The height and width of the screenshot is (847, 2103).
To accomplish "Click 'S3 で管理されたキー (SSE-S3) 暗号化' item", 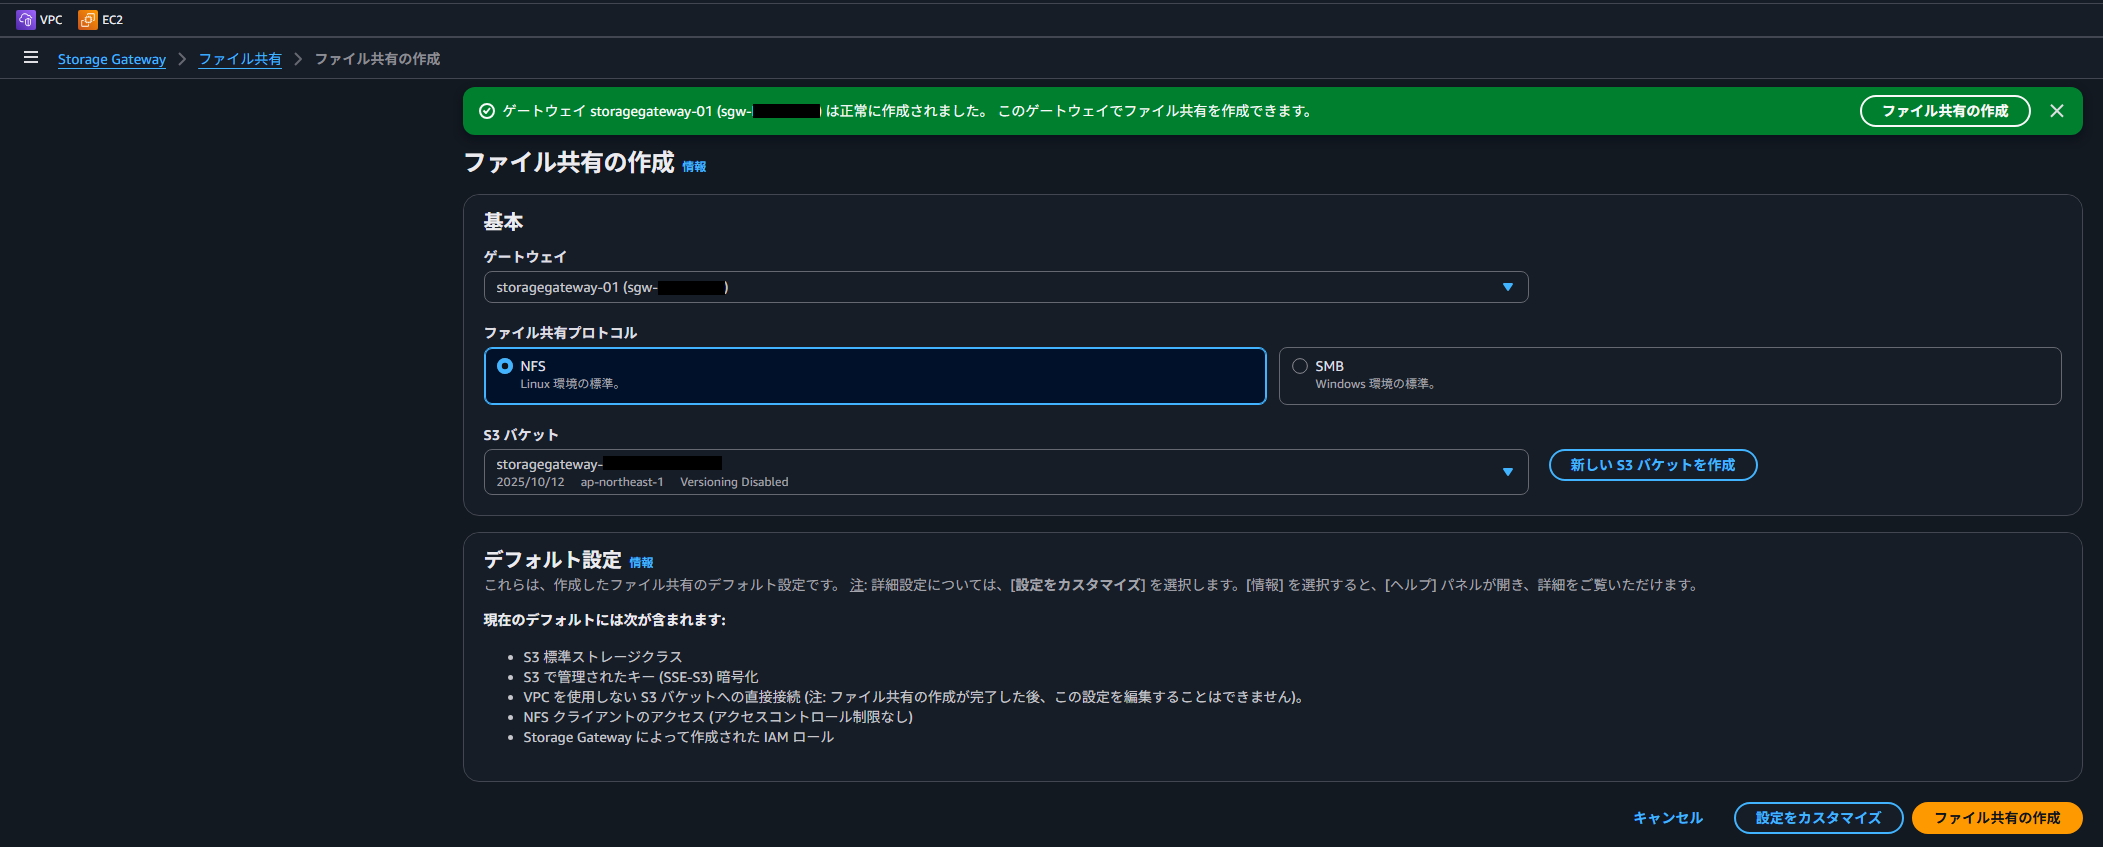I will tap(641, 677).
